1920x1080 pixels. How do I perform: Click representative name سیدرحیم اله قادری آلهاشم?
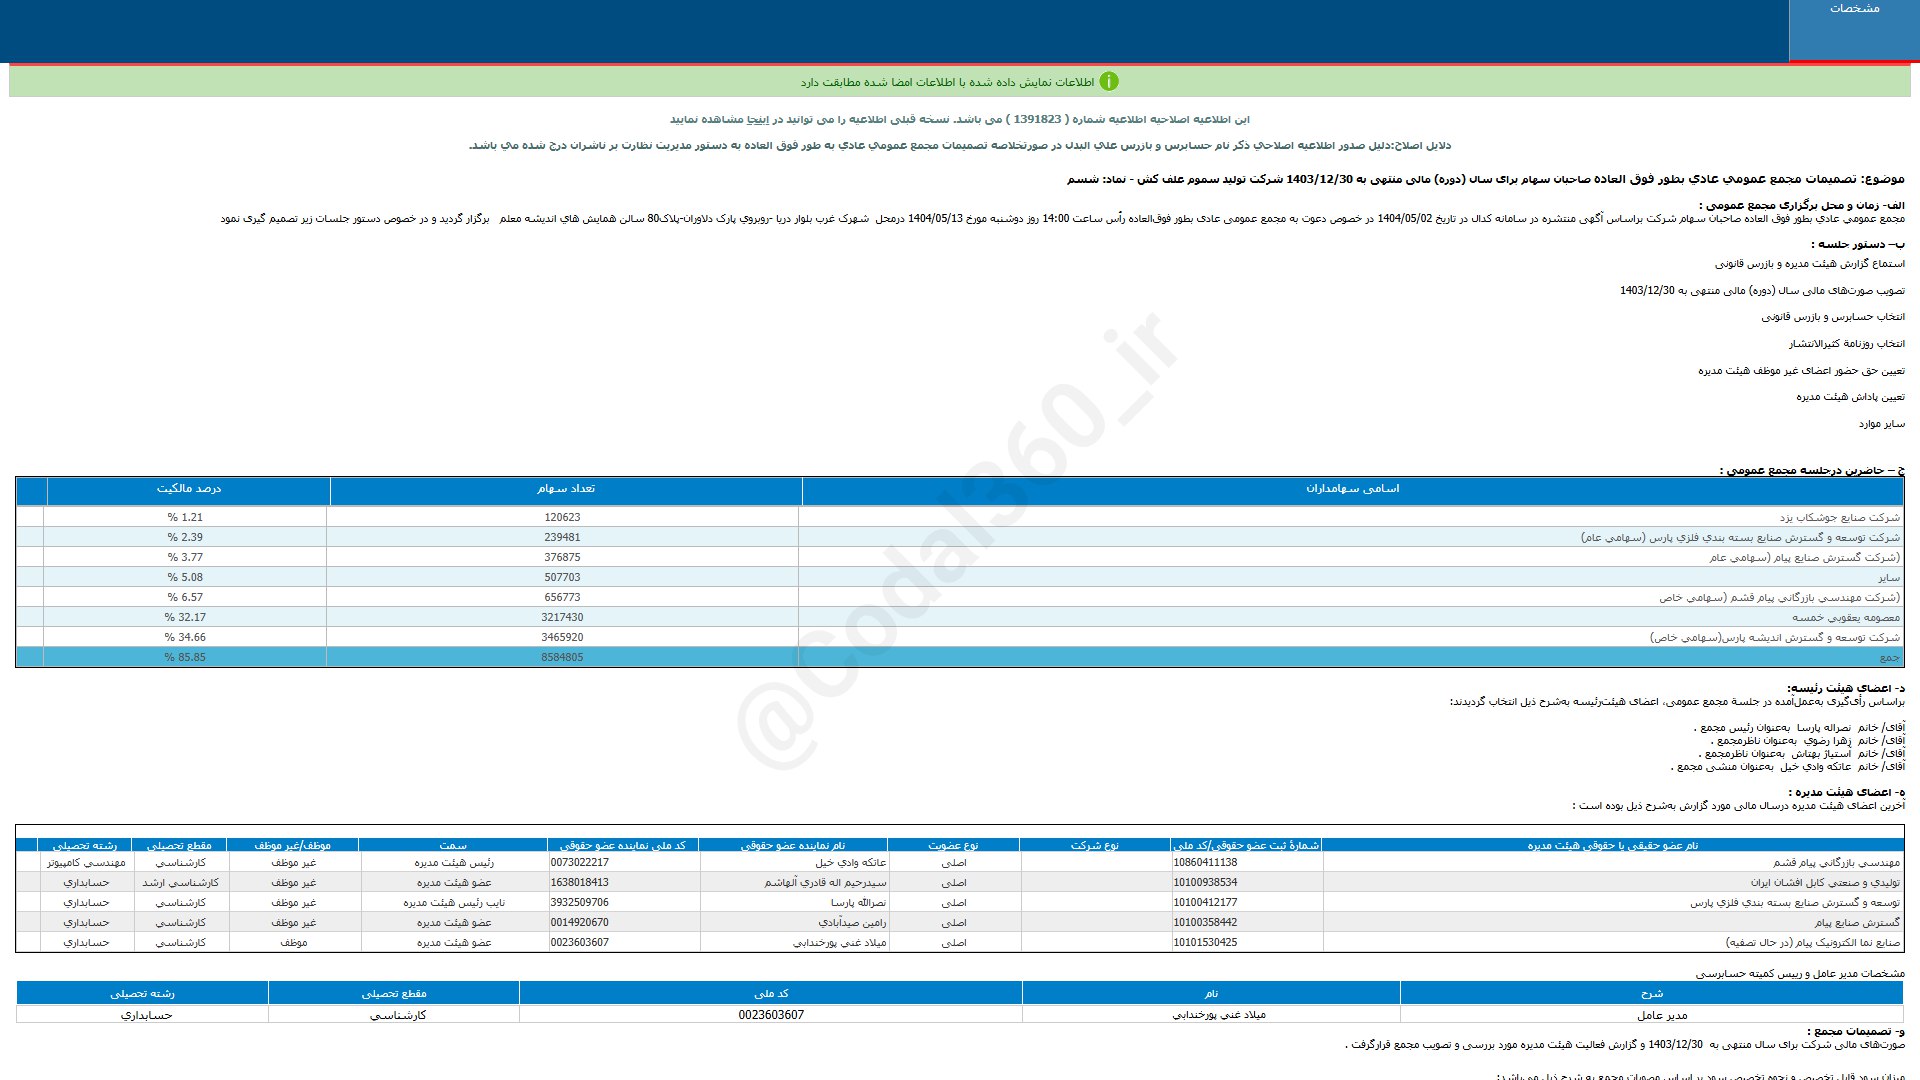pyautogui.click(x=825, y=883)
